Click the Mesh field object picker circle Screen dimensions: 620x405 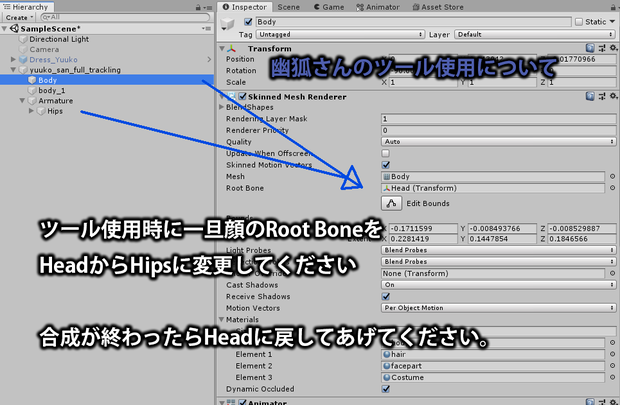(x=612, y=176)
